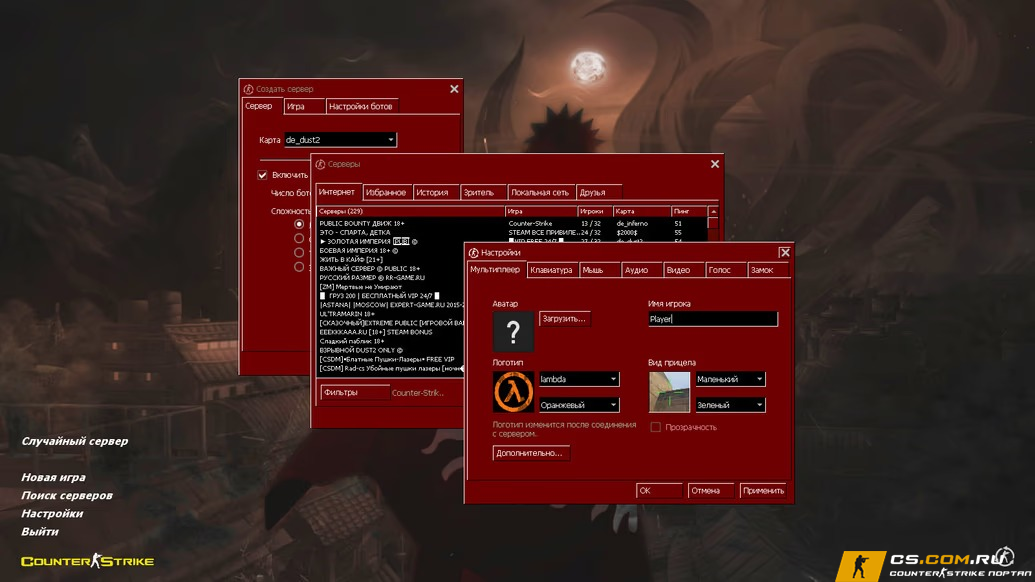This screenshot has height=582, width=1035.
Task: Sort servers by the Игра column header
Action: coord(541,211)
